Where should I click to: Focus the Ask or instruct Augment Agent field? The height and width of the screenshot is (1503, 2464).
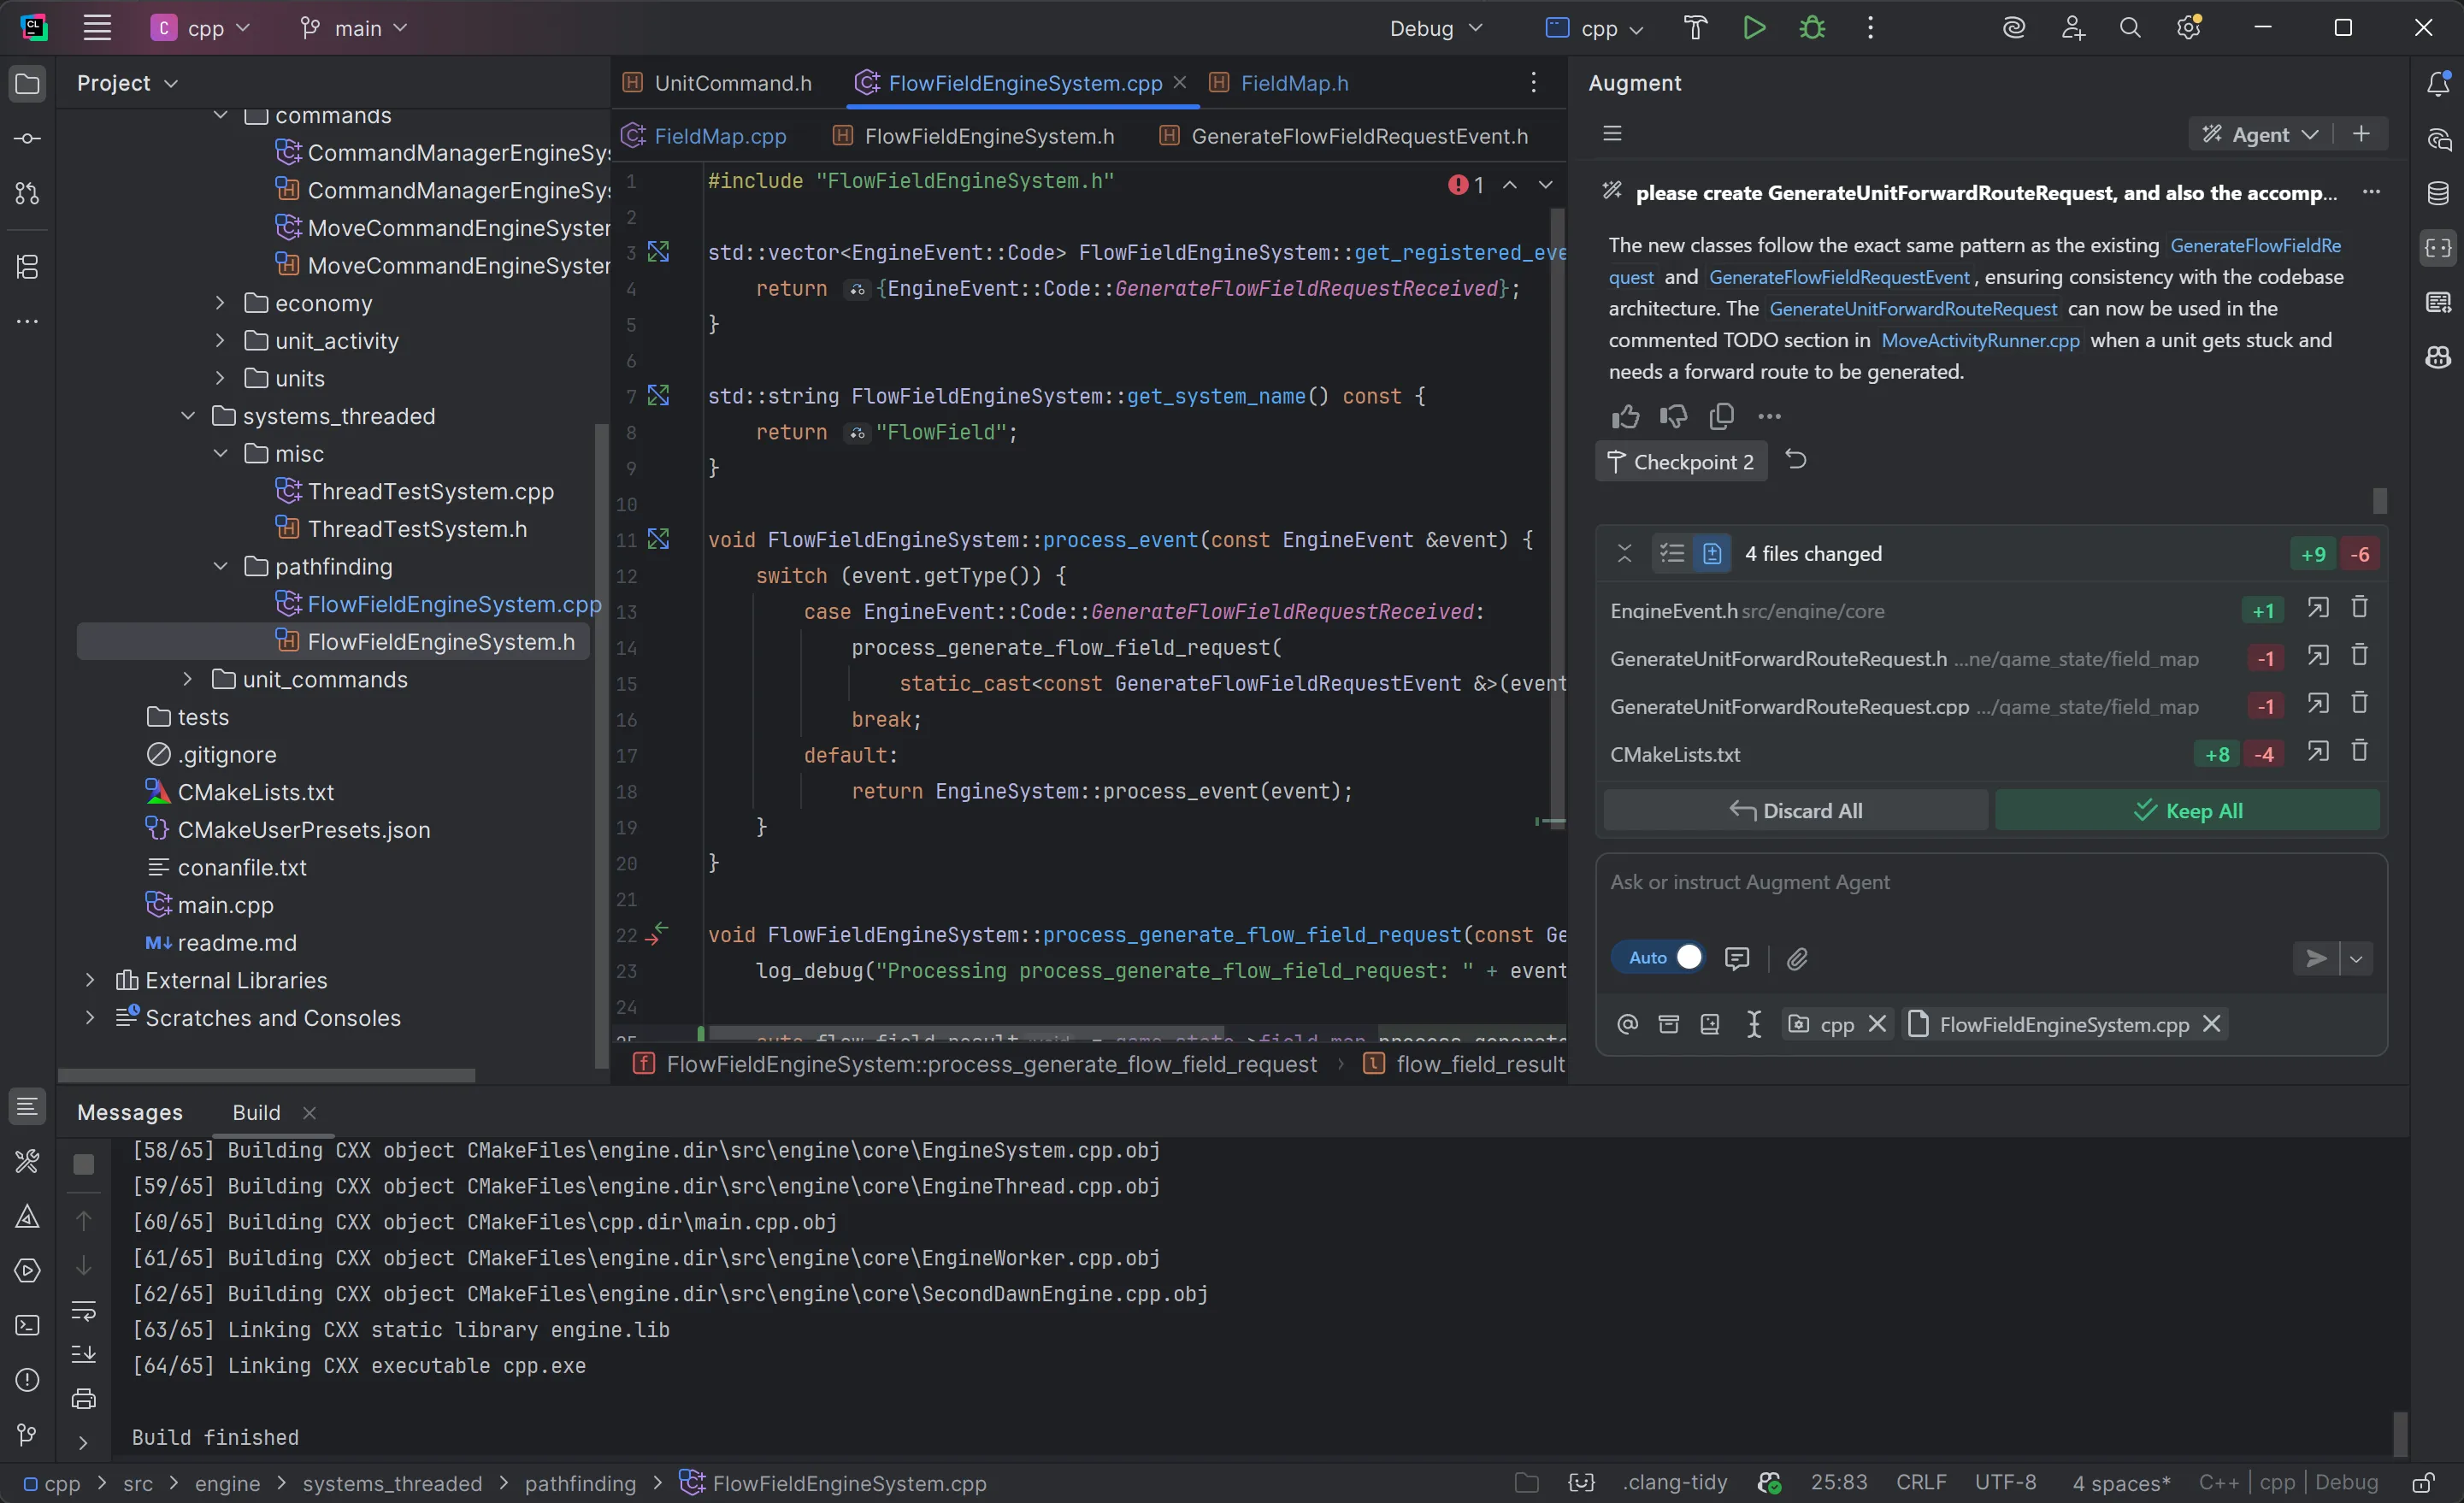(x=1990, y=882)
